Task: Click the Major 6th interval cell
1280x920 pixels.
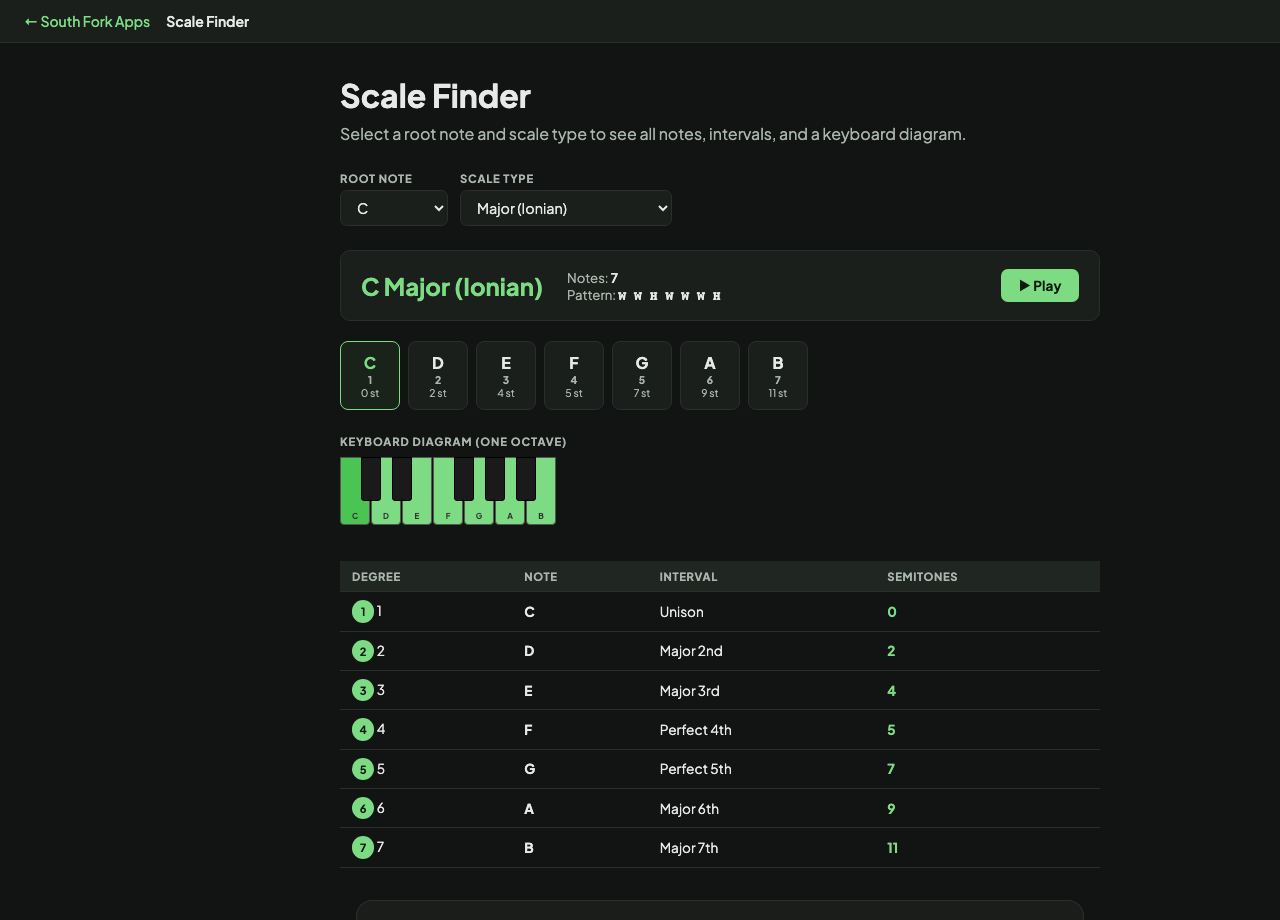Action: (x=761, y=808)
